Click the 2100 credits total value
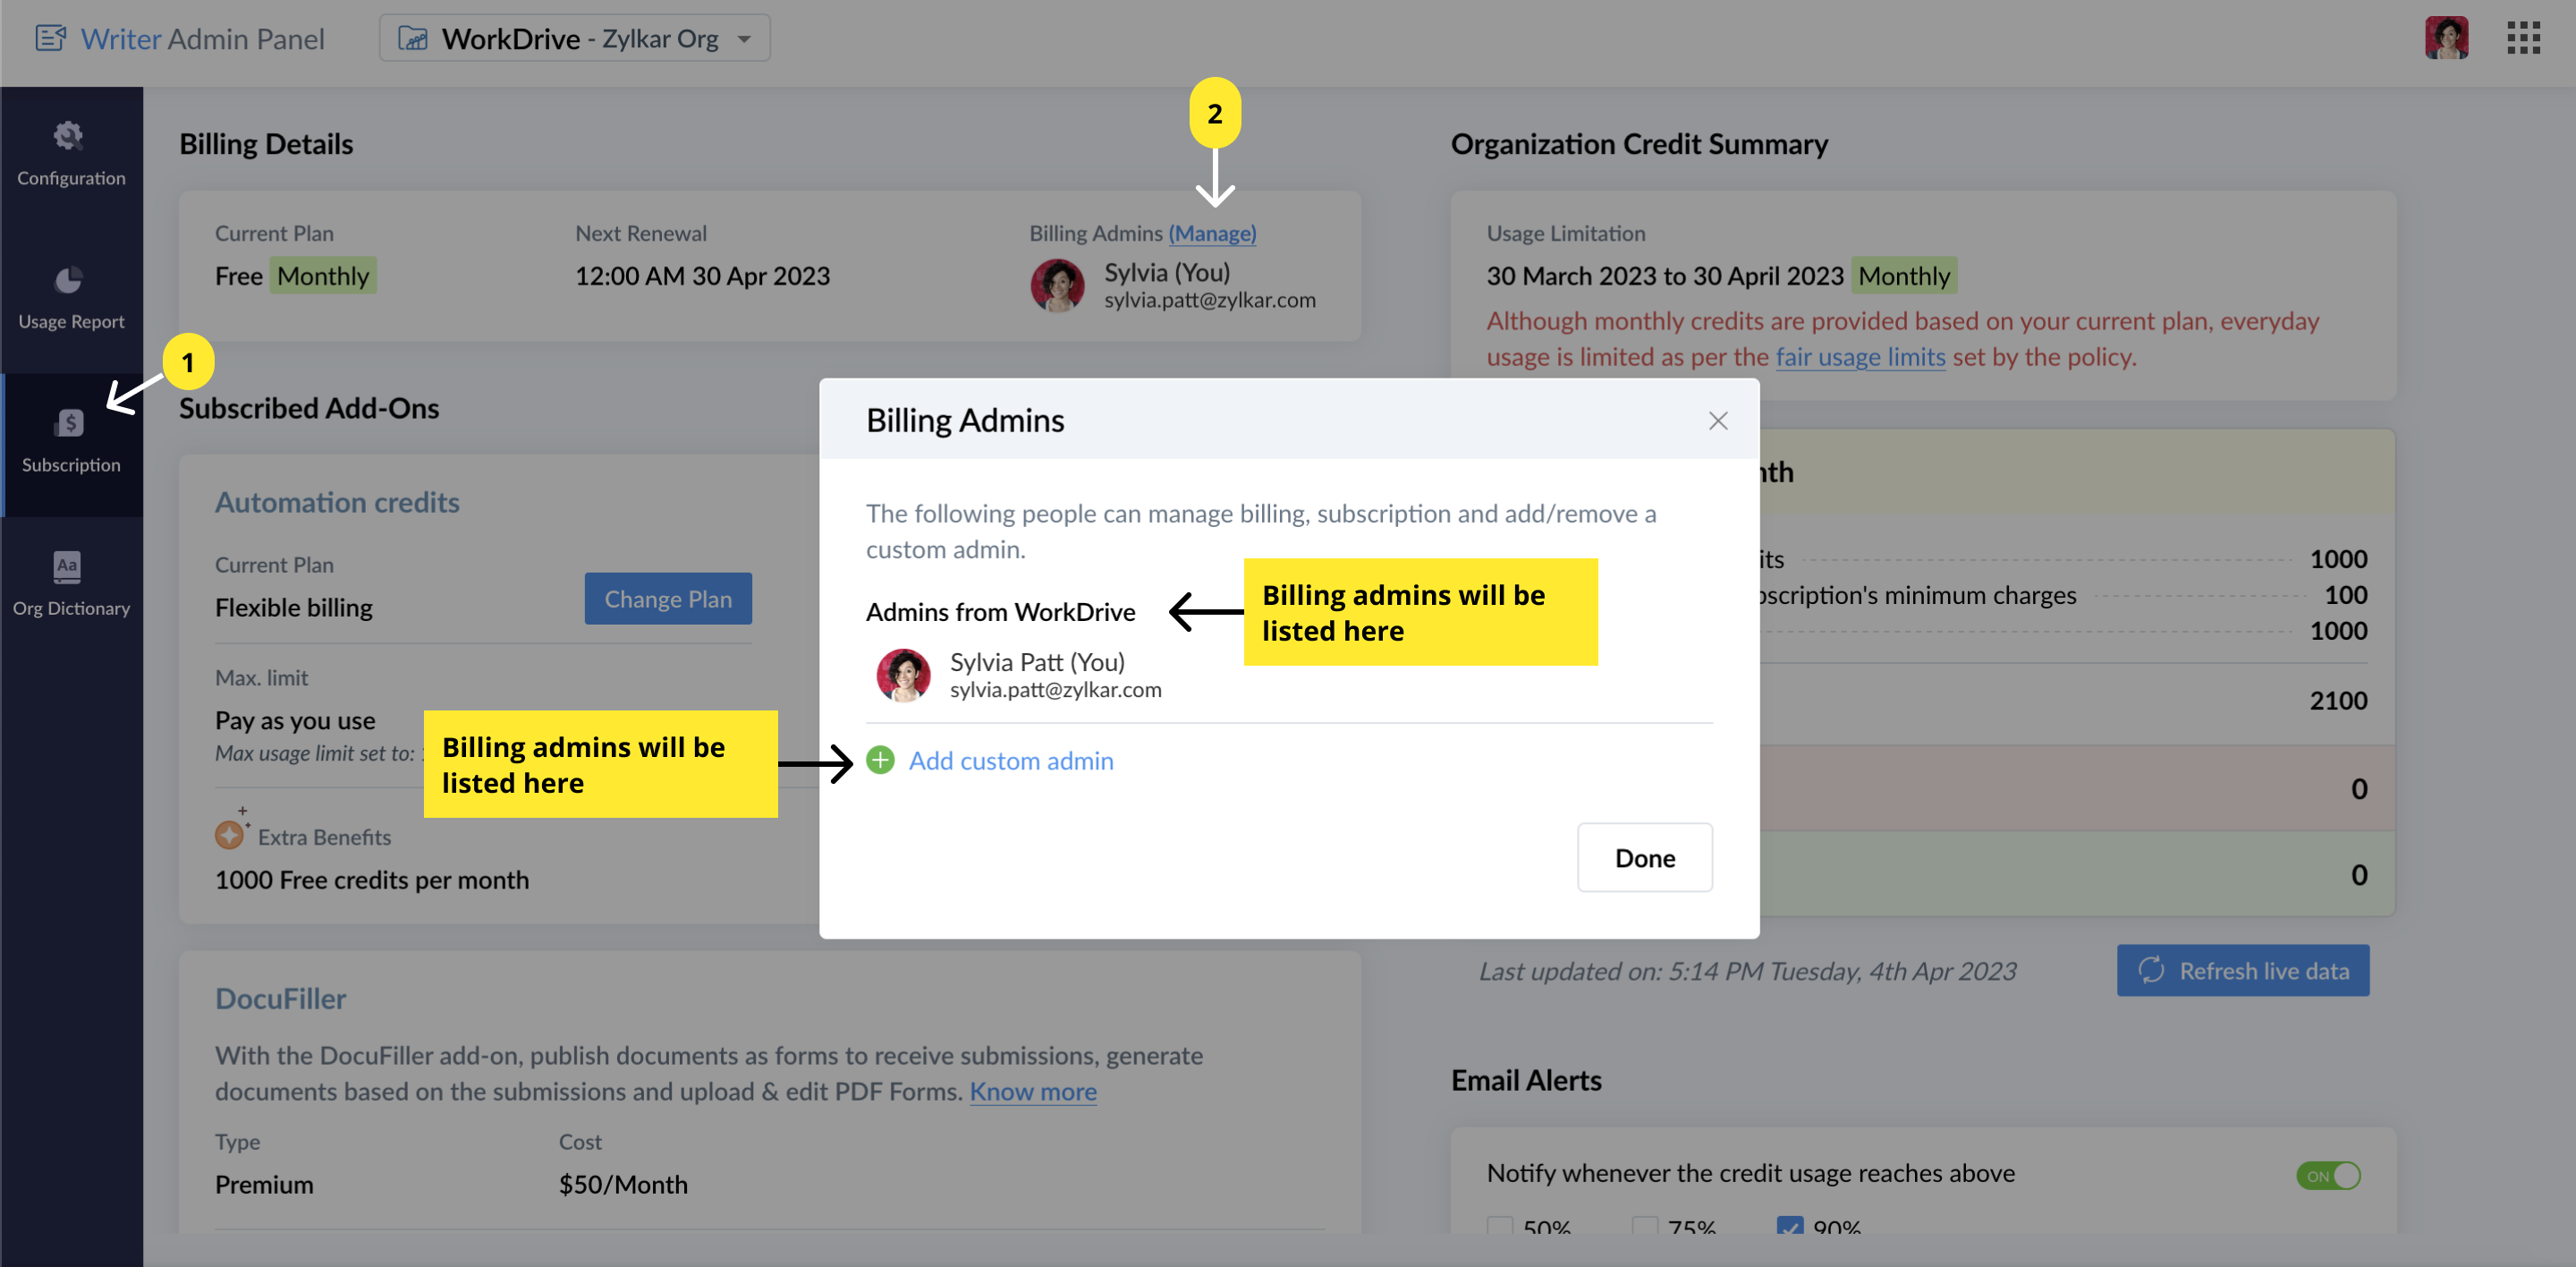 (2338, 700)
